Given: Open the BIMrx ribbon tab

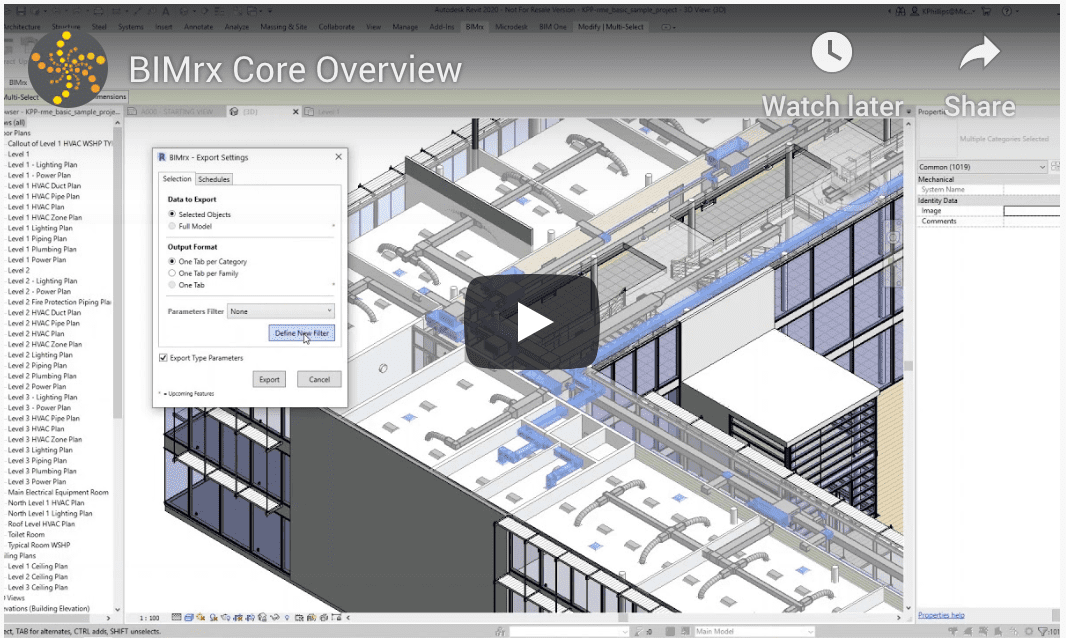Looking at the screenshot, I should pyautogui.click(x=475, y=27).
